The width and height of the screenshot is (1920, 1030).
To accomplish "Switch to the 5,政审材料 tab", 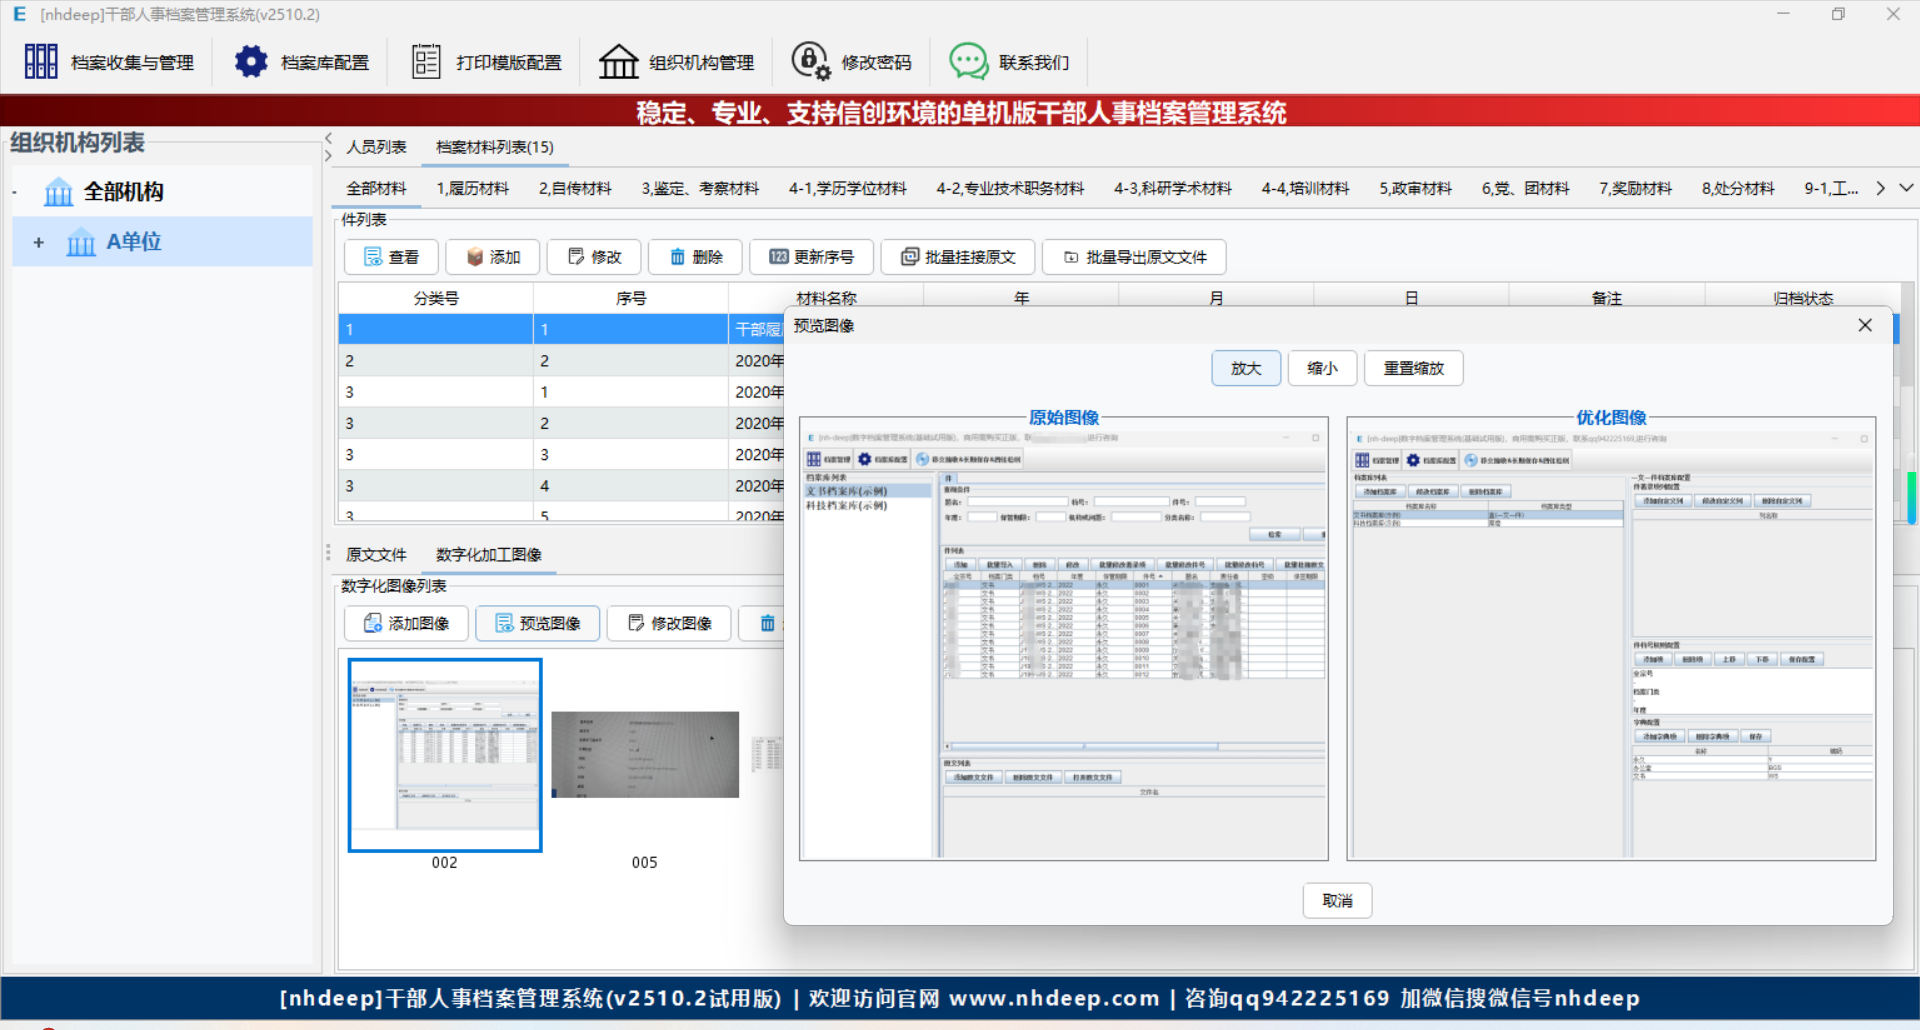I will [x=1414, y=188].
